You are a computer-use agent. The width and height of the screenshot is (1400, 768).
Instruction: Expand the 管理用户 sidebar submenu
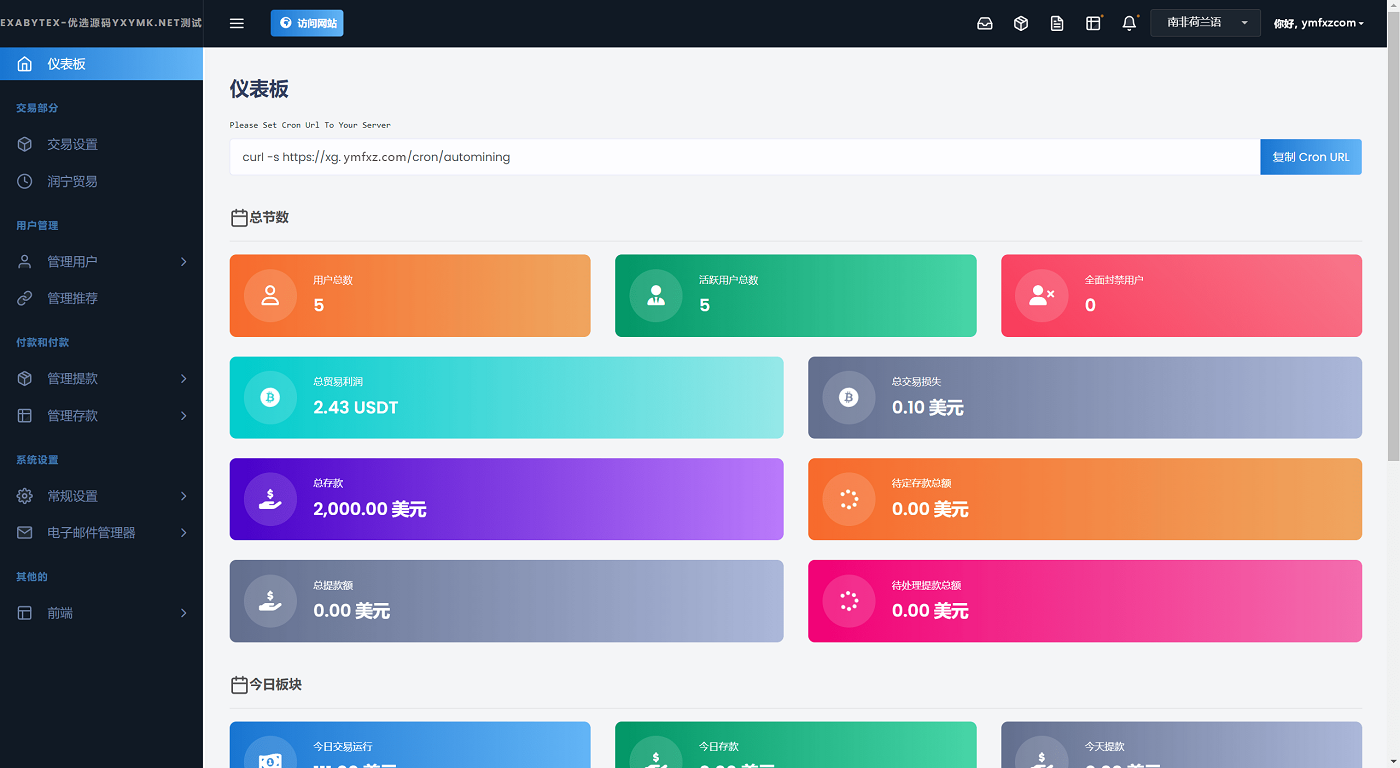pos(101,262)
